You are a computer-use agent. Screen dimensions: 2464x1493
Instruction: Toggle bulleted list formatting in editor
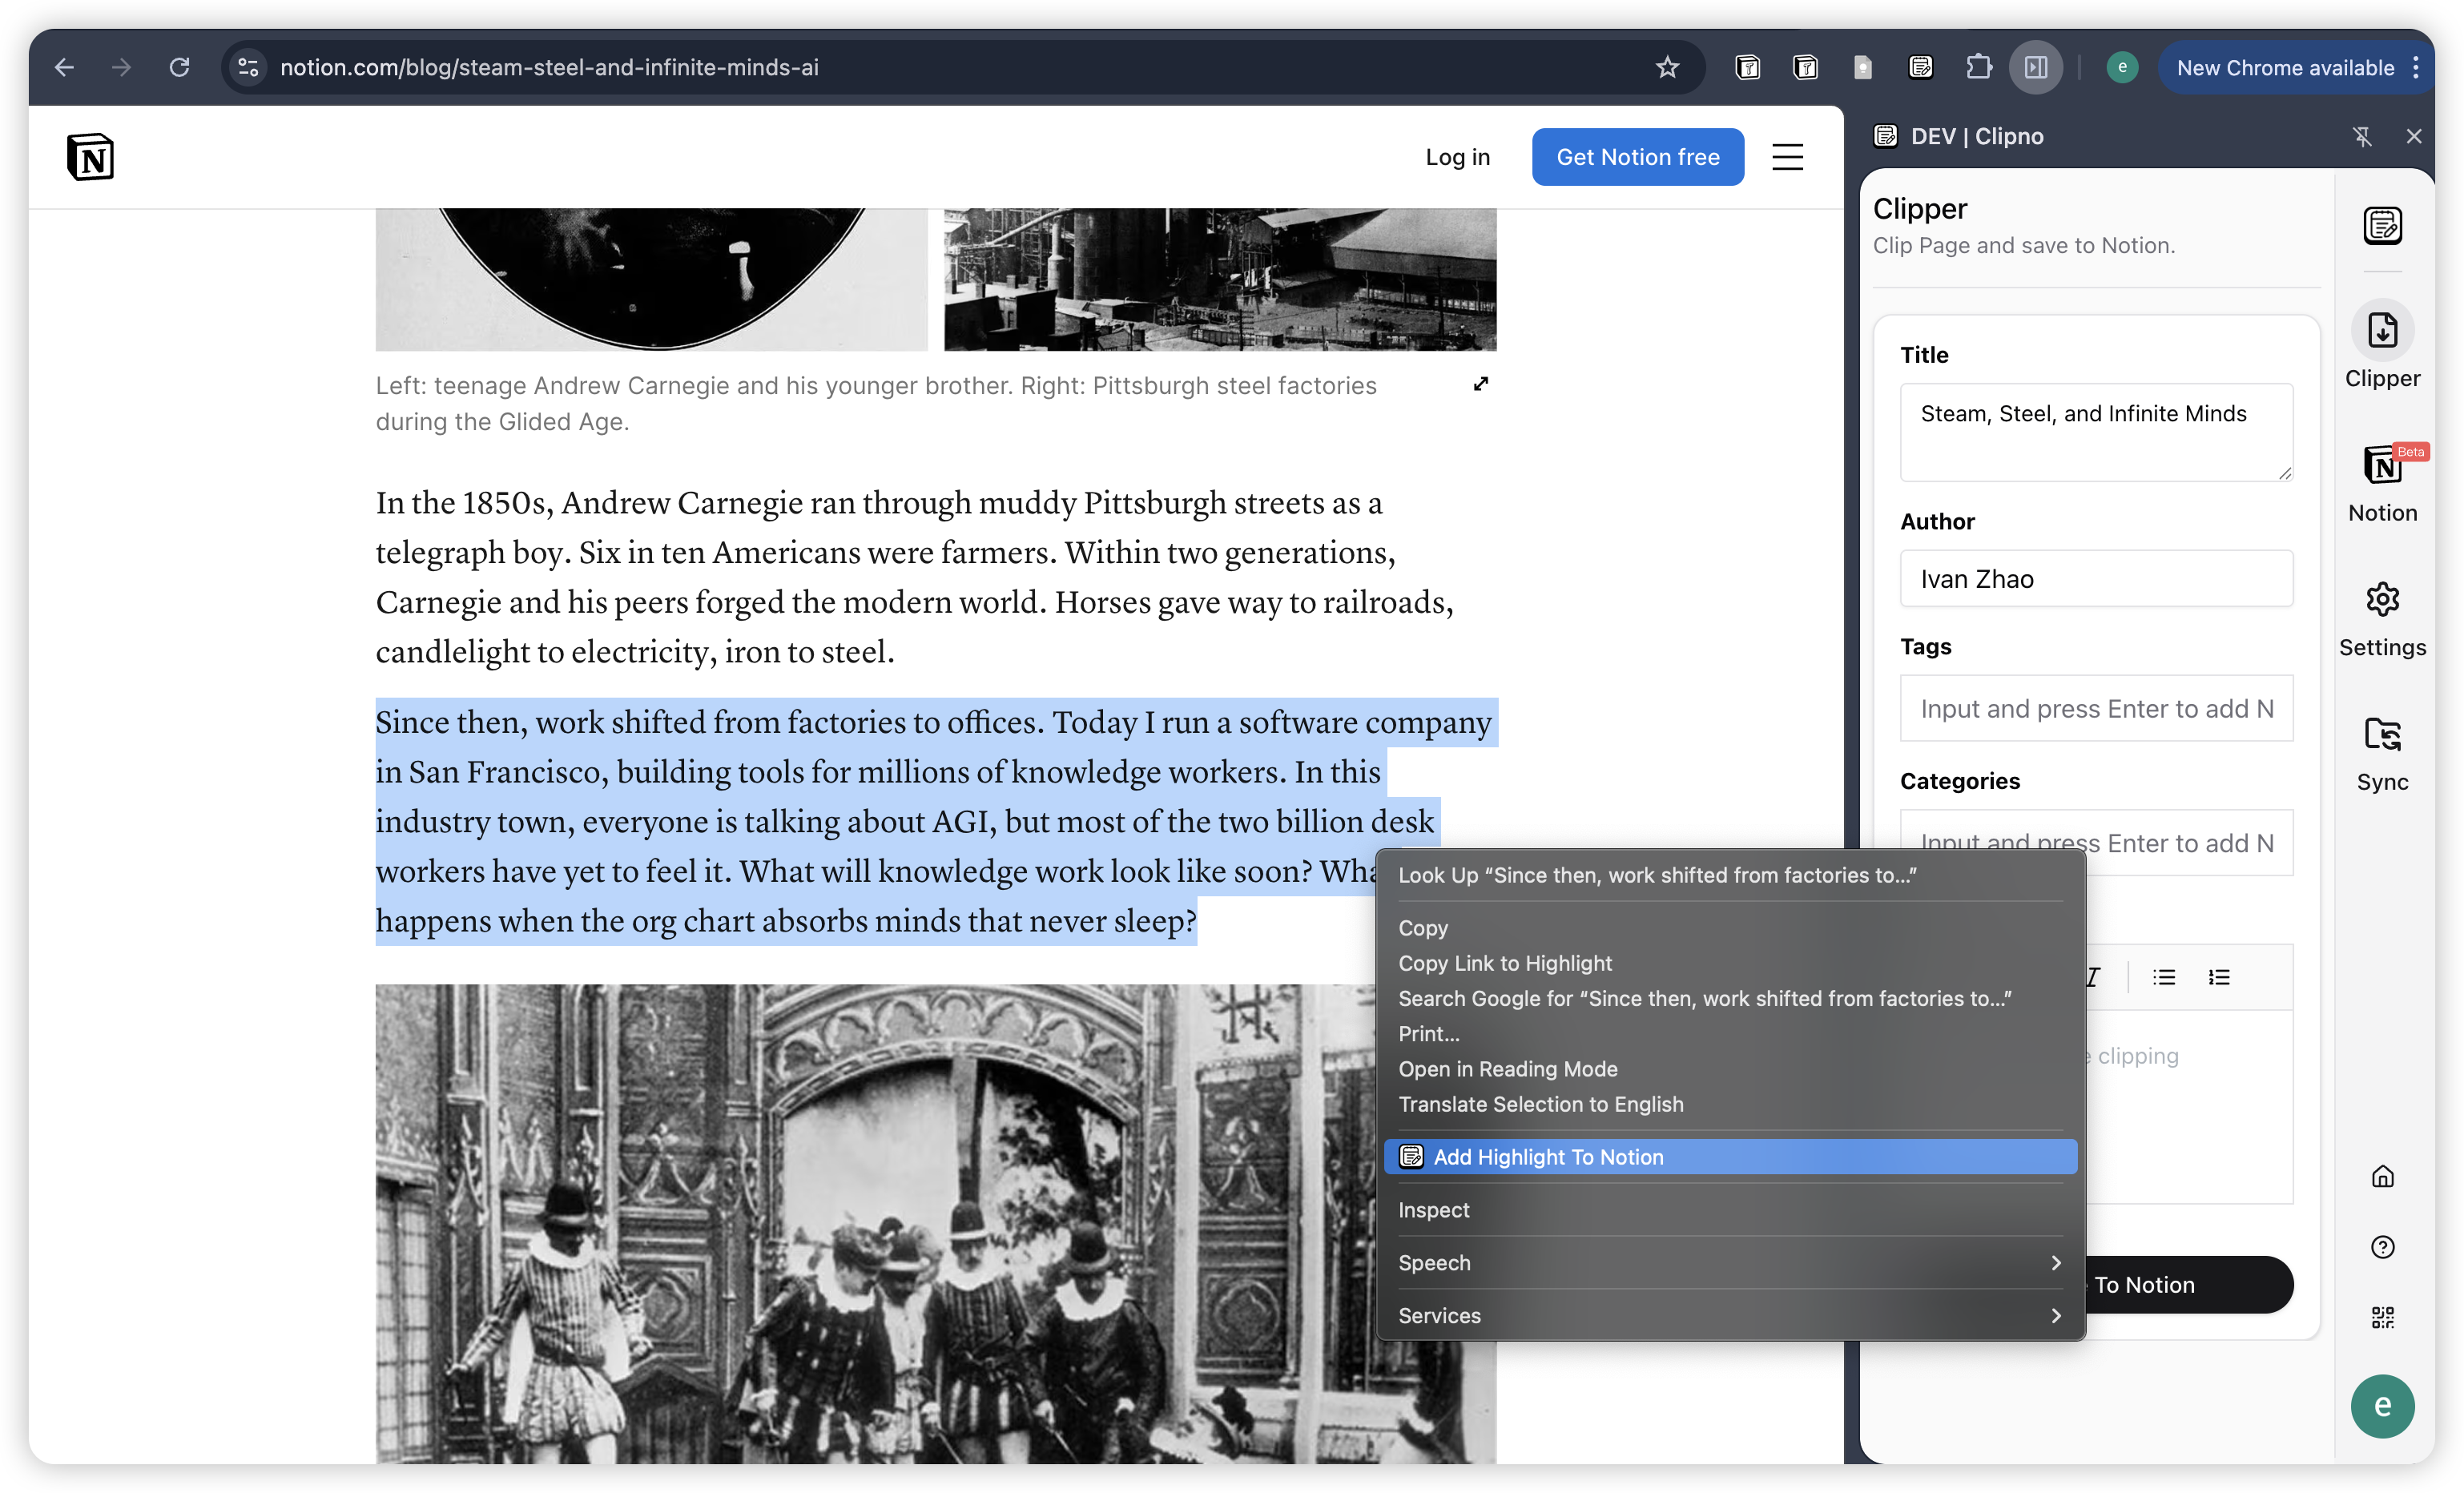(x=2164, y=977)
